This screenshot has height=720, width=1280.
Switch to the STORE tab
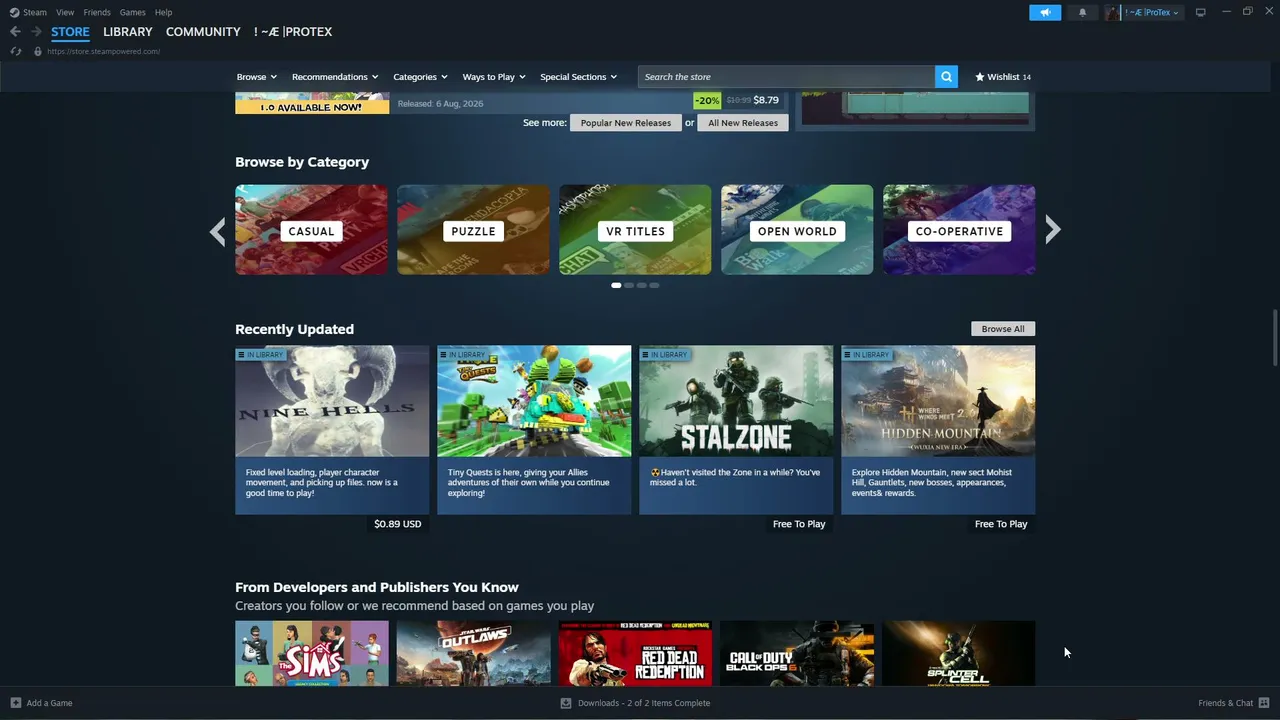pos(70,32)
